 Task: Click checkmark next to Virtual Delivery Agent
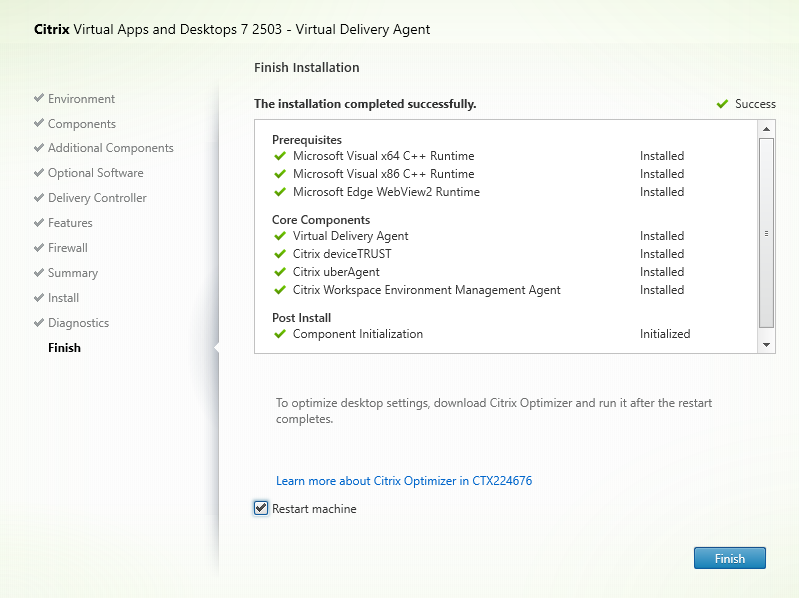pyautogui.click(x=280, y=236)
